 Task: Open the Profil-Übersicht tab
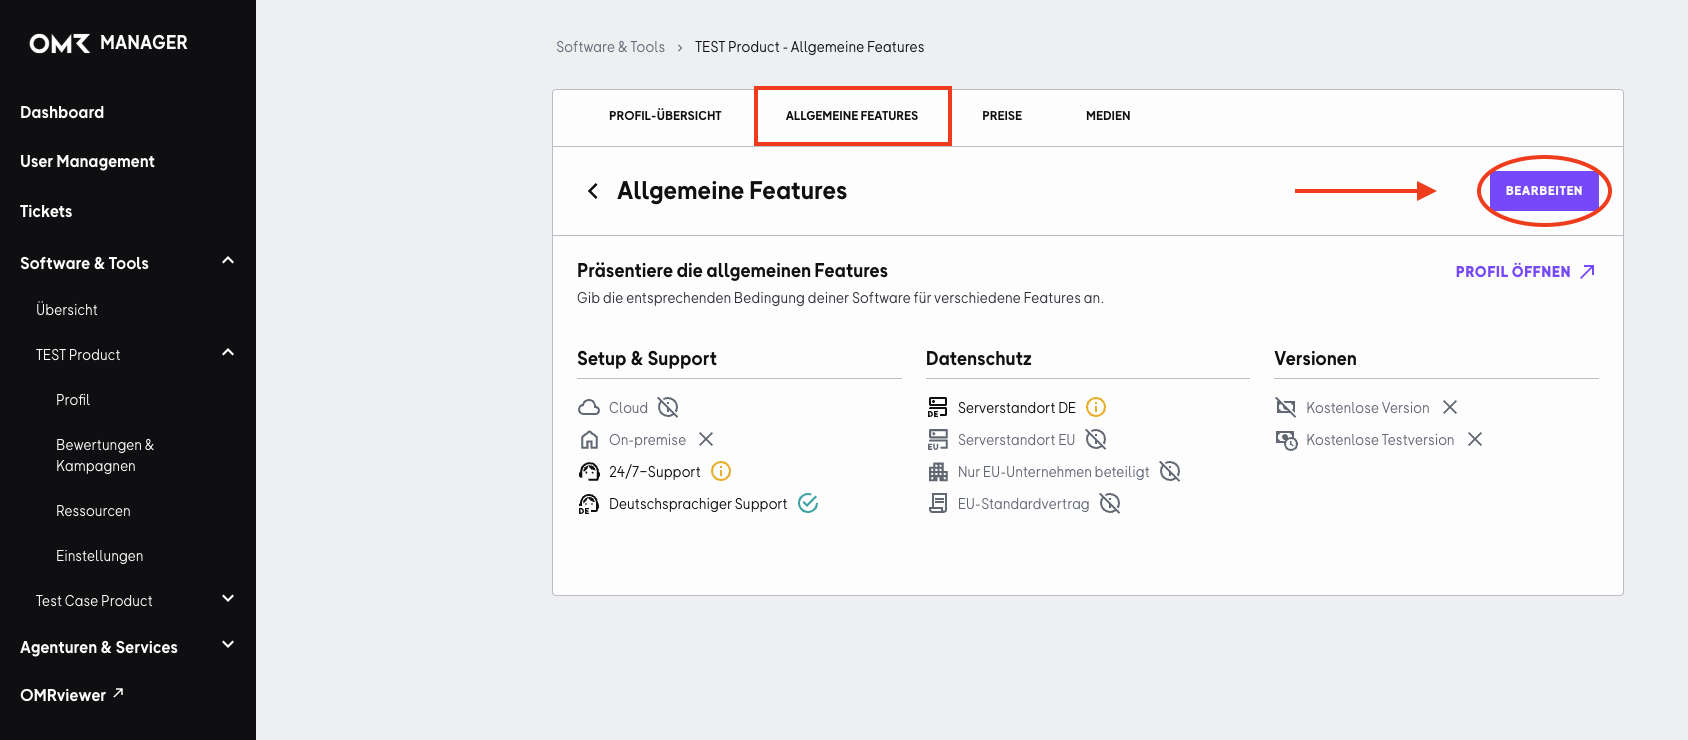pyautogui.click(x=665, y=116)
